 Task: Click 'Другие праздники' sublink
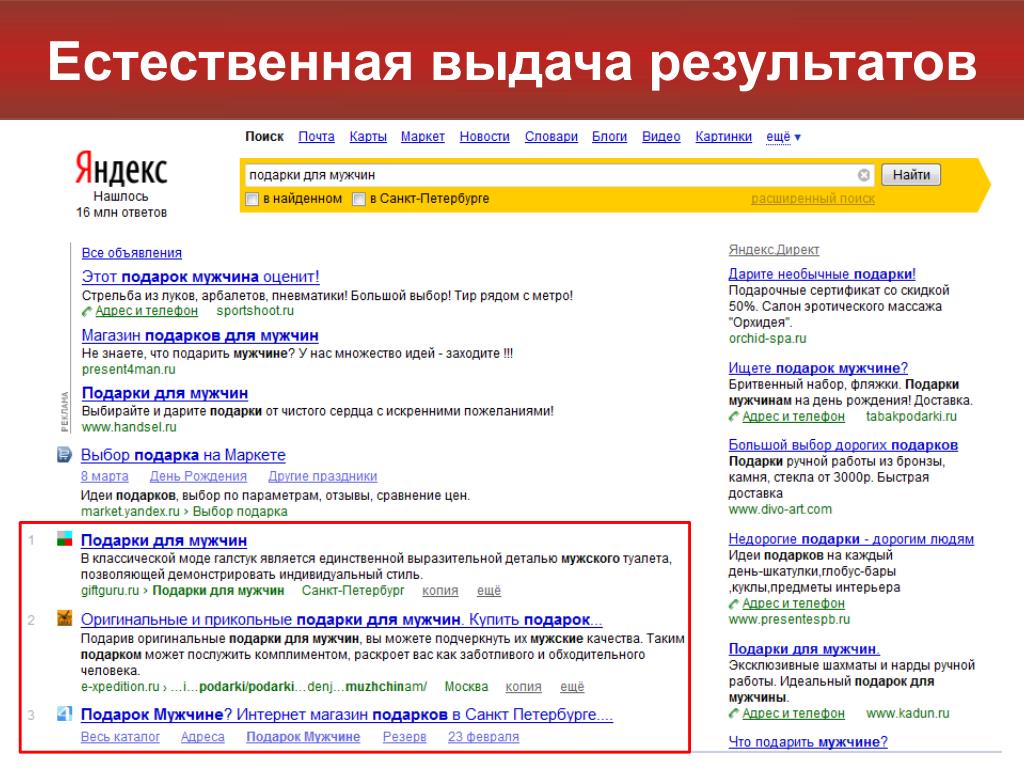[x=323, y=476]
